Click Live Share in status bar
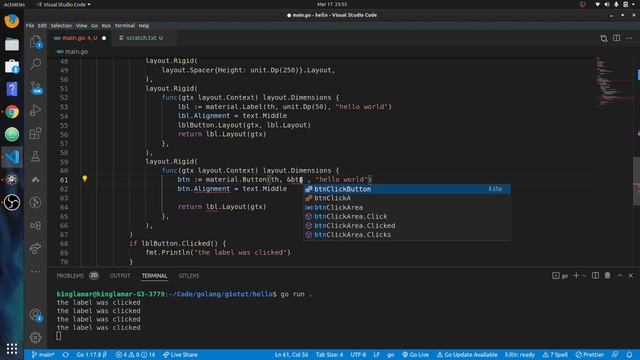 point(180,355)
